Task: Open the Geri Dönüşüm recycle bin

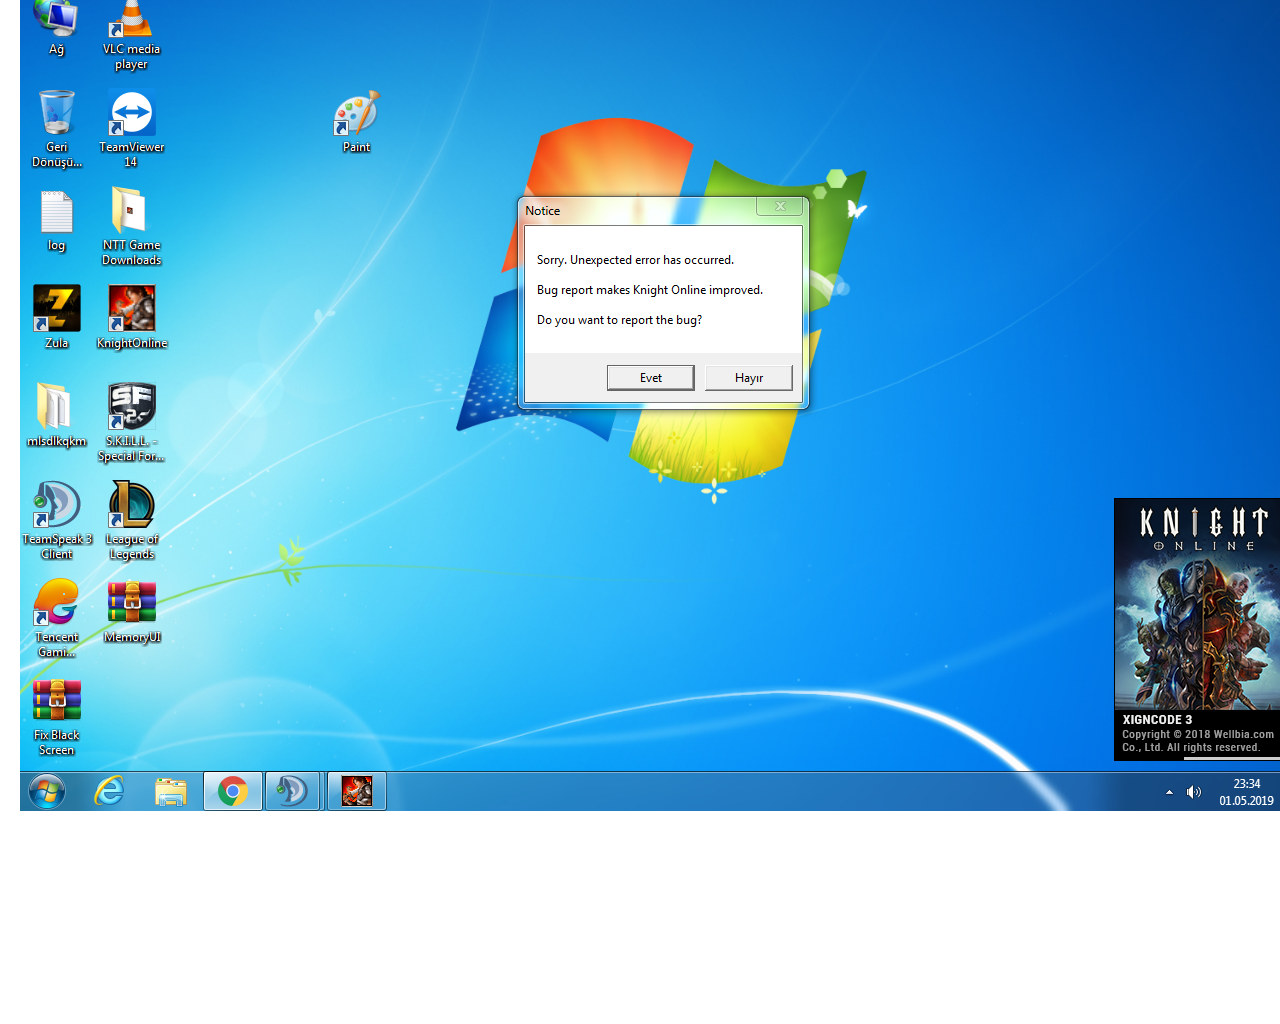Action: (57, 128)
